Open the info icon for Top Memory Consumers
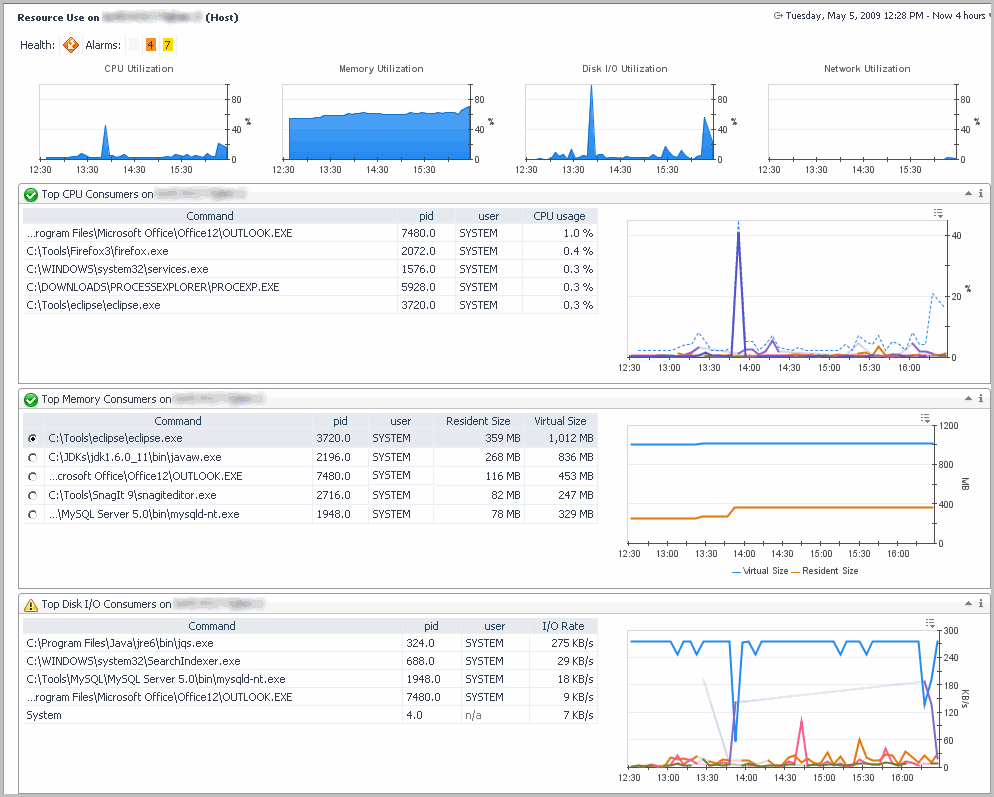994x797 pixels. pyautogui.click(x=980, y=399)
